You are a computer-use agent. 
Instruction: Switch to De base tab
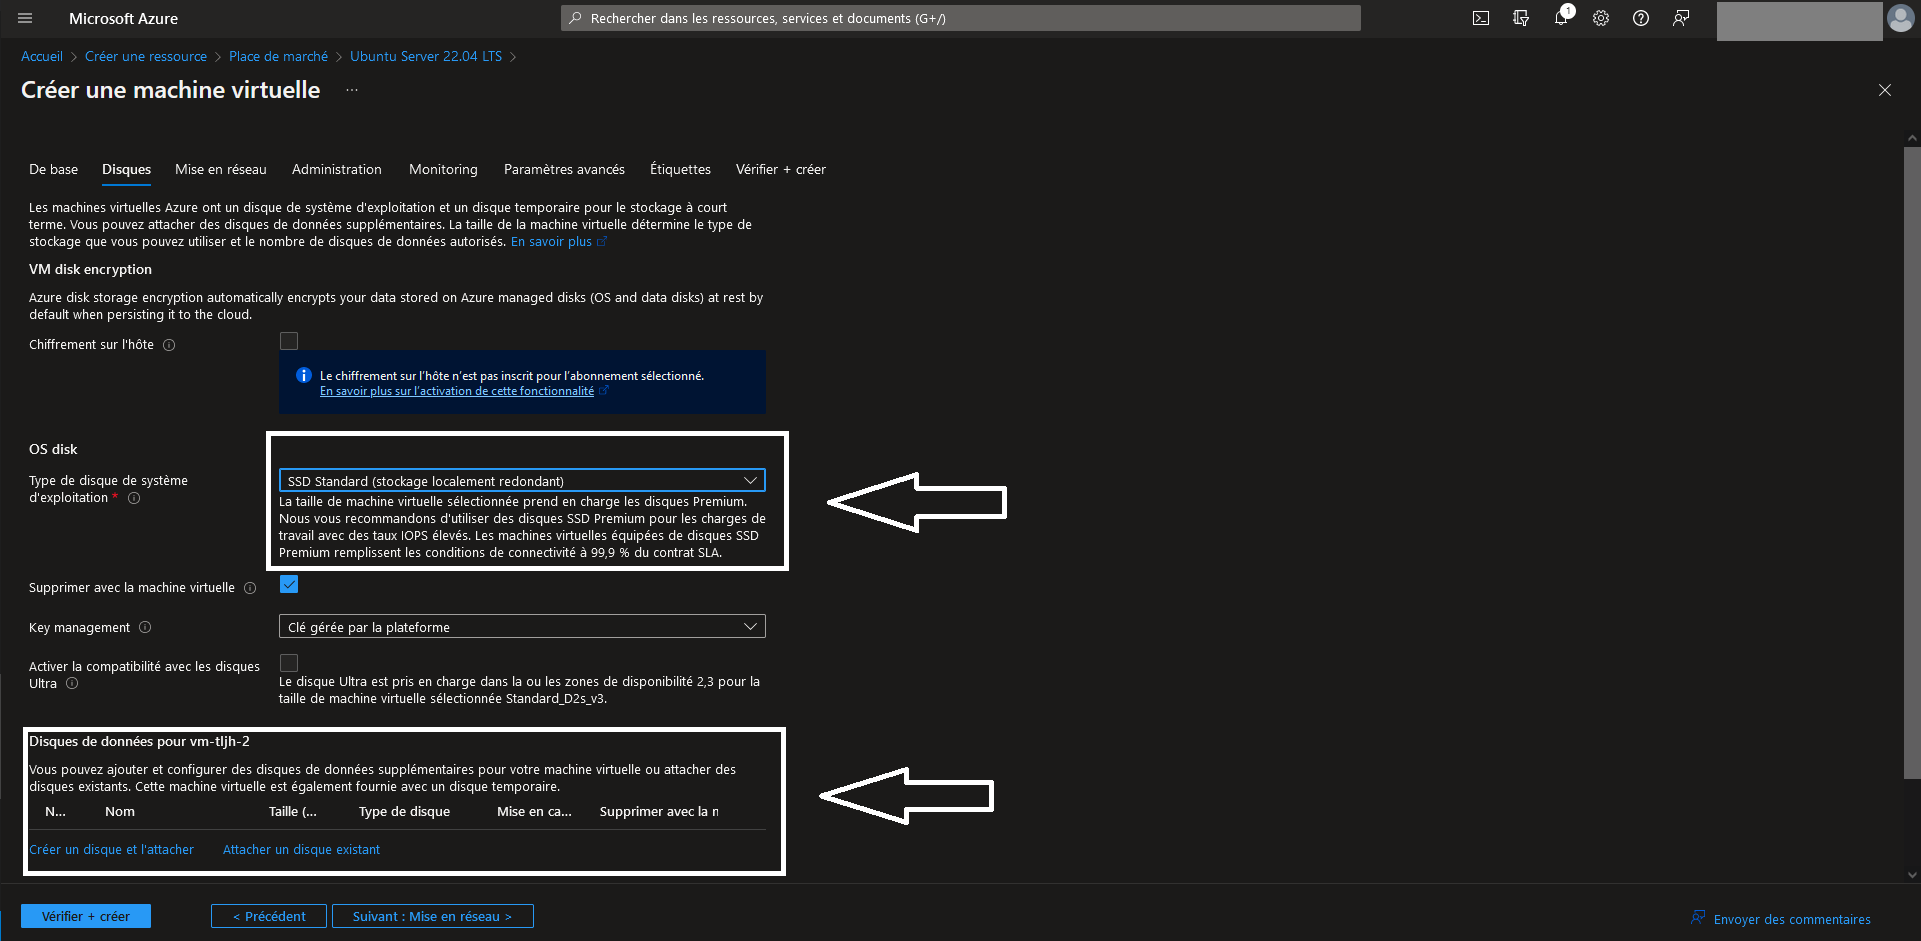(x=54, y=169)
